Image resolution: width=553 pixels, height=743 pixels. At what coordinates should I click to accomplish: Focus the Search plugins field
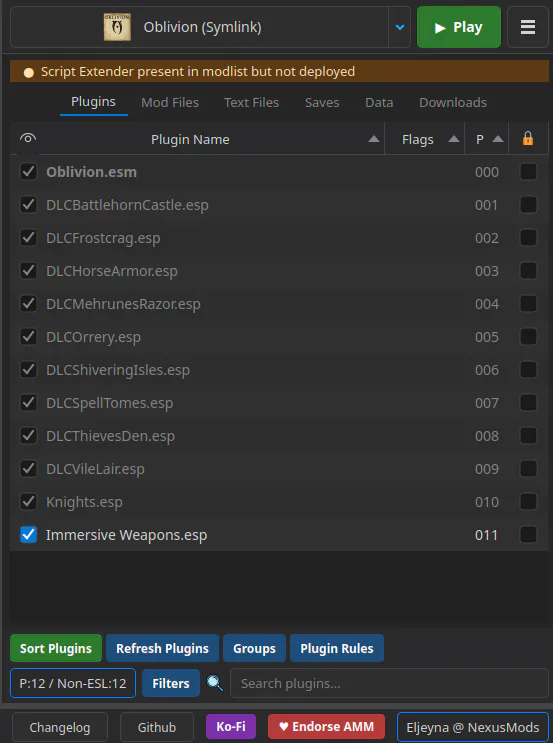[389, 683]
